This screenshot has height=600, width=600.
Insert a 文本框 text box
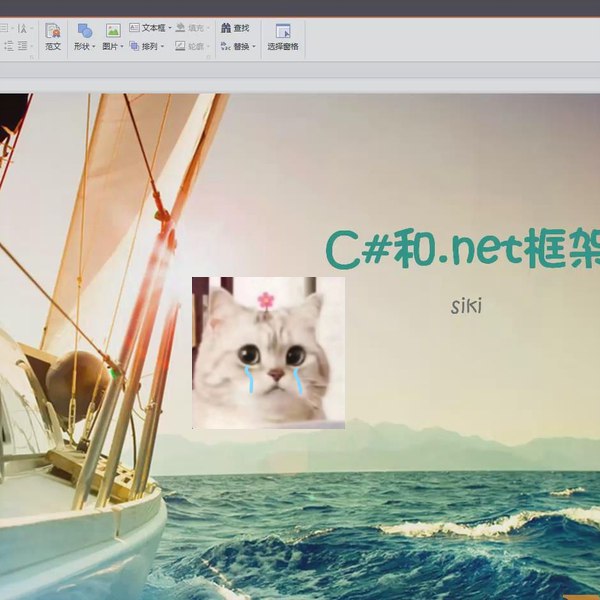click(147, 28)
